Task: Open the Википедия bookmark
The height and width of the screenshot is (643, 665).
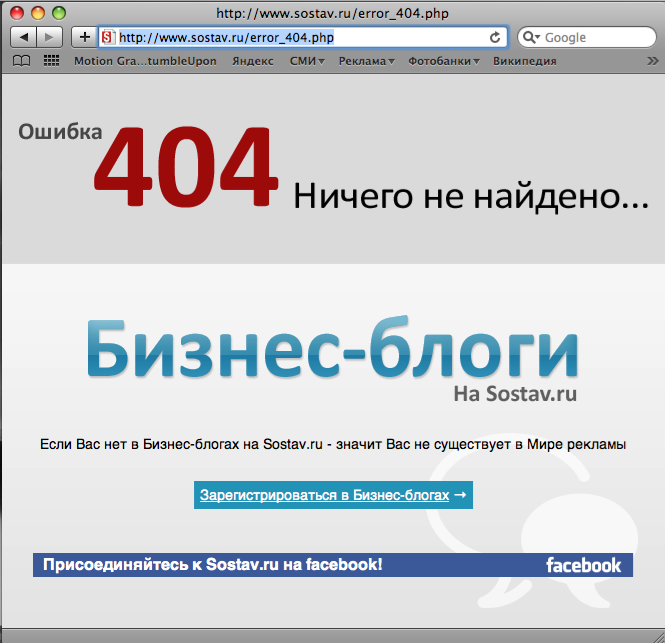Action: coord(525,61)
